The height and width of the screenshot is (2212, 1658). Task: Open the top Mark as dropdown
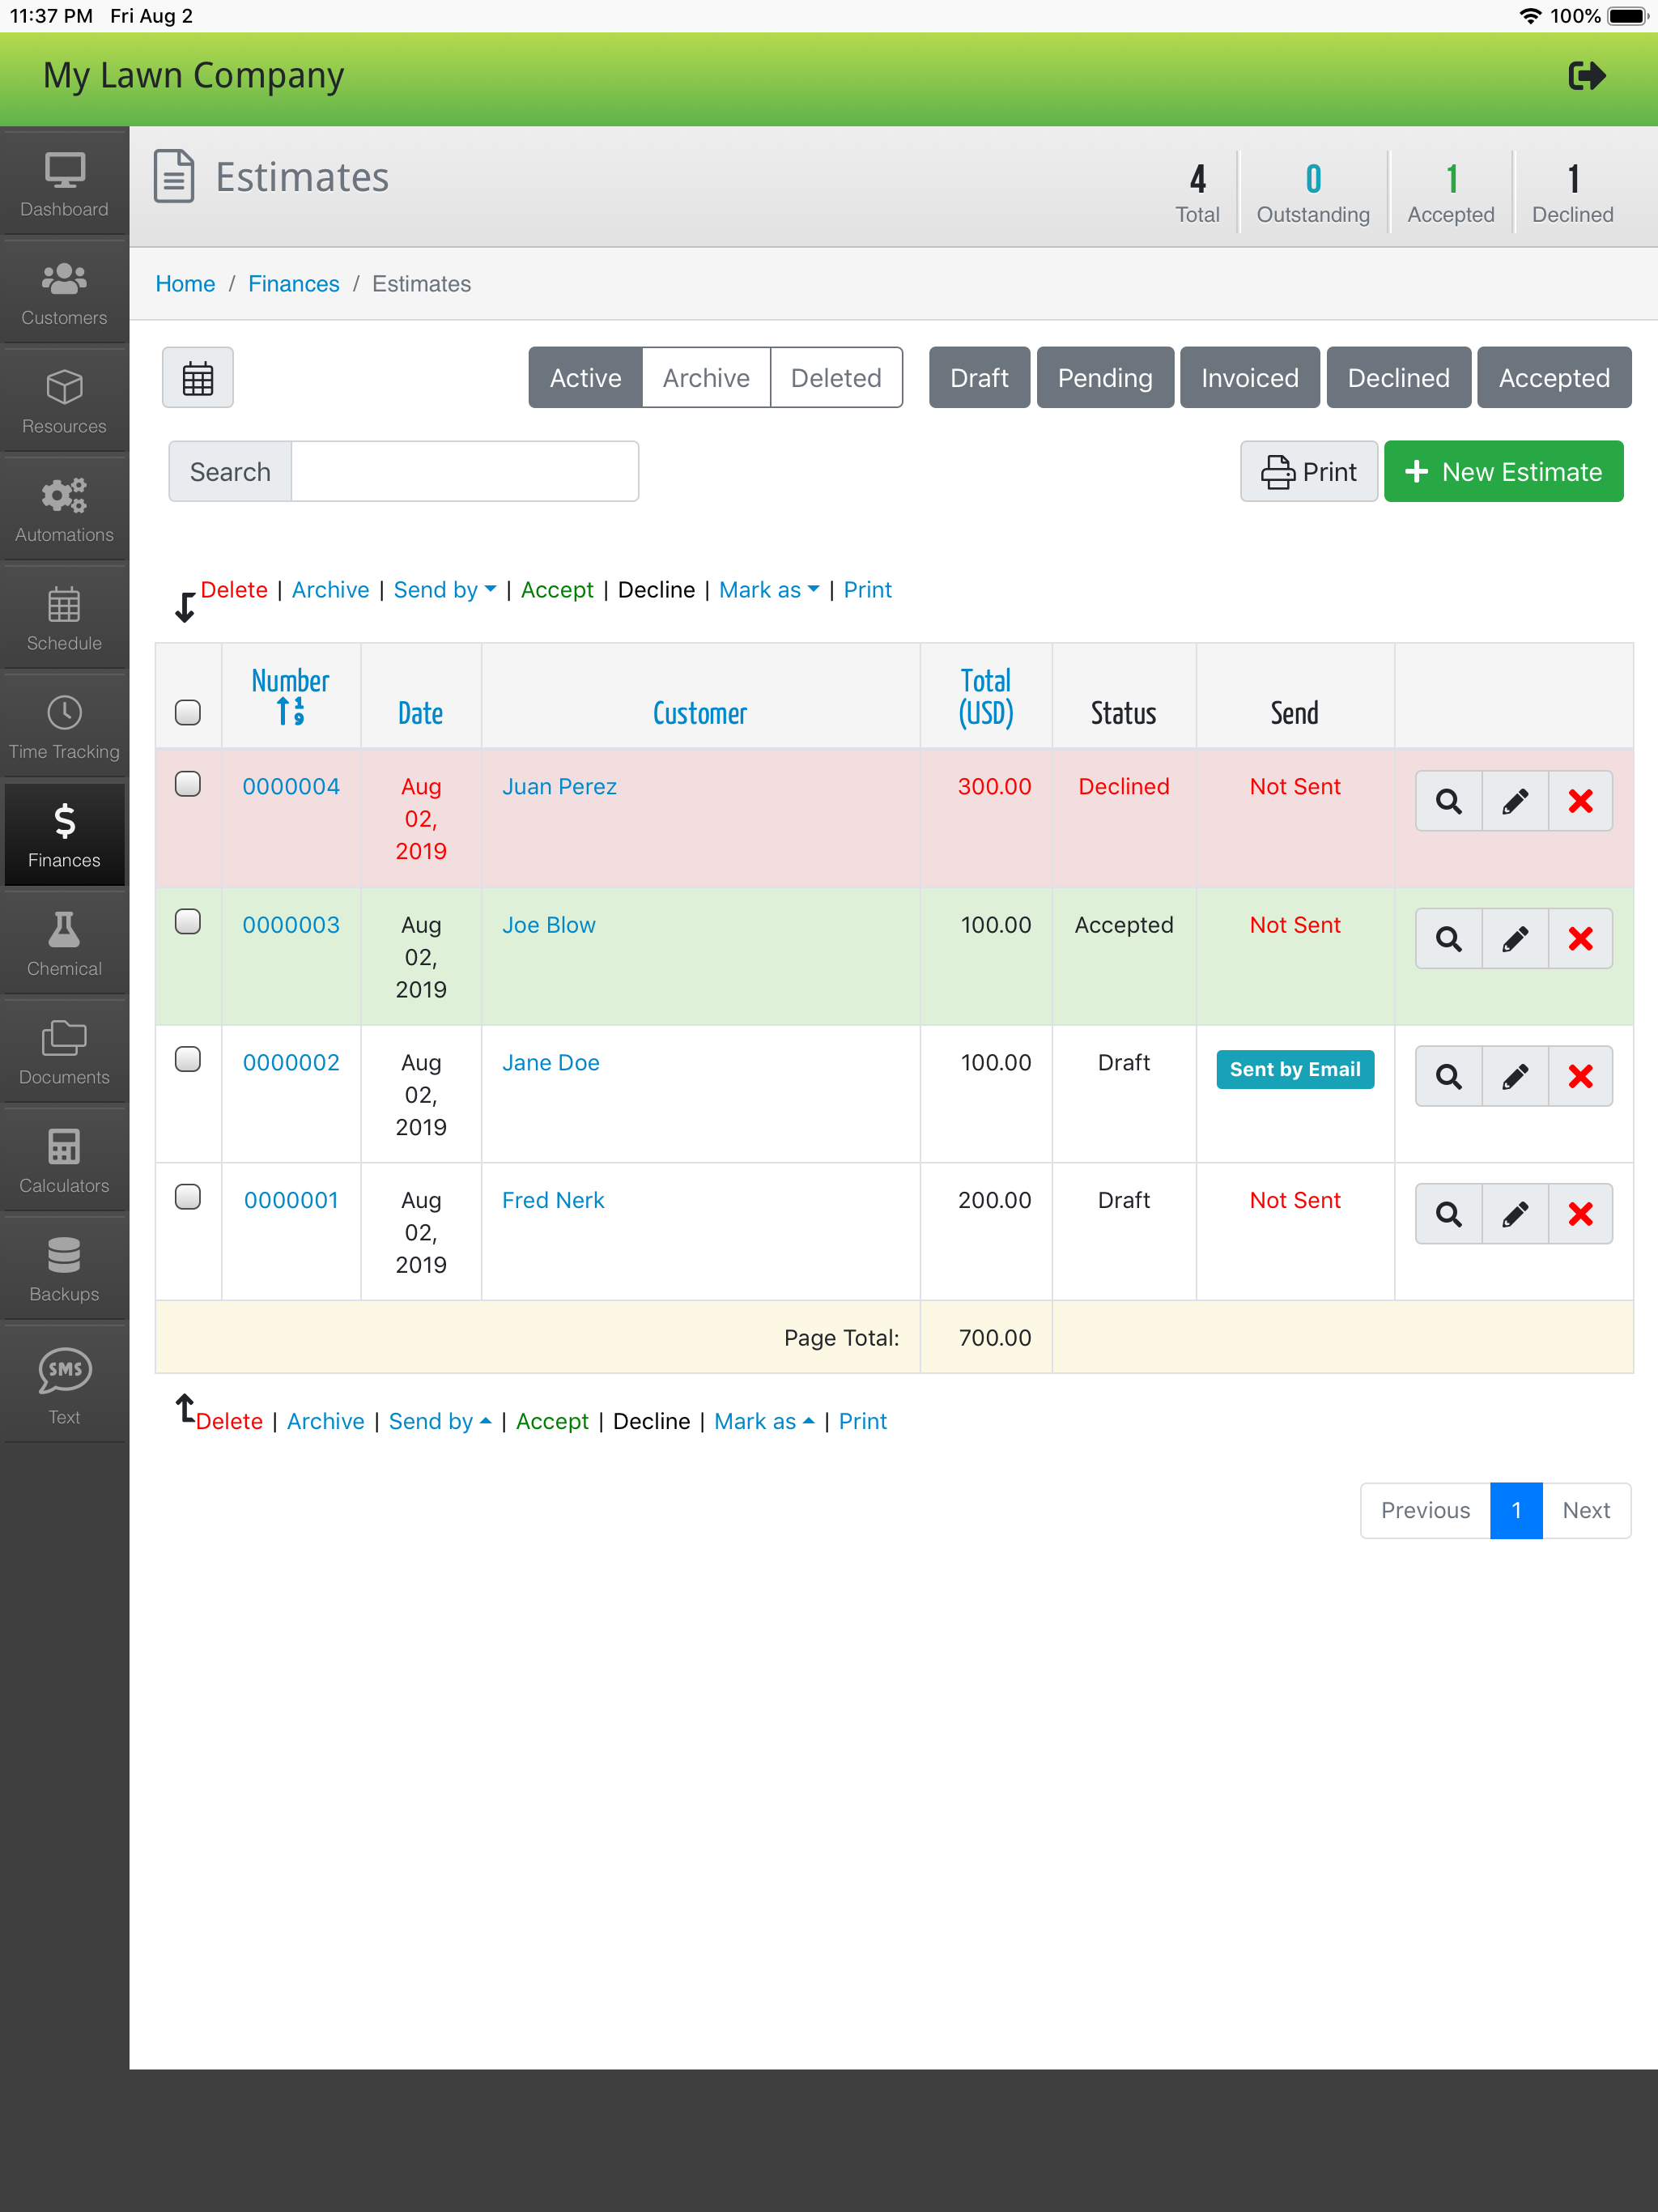[768, 590]
